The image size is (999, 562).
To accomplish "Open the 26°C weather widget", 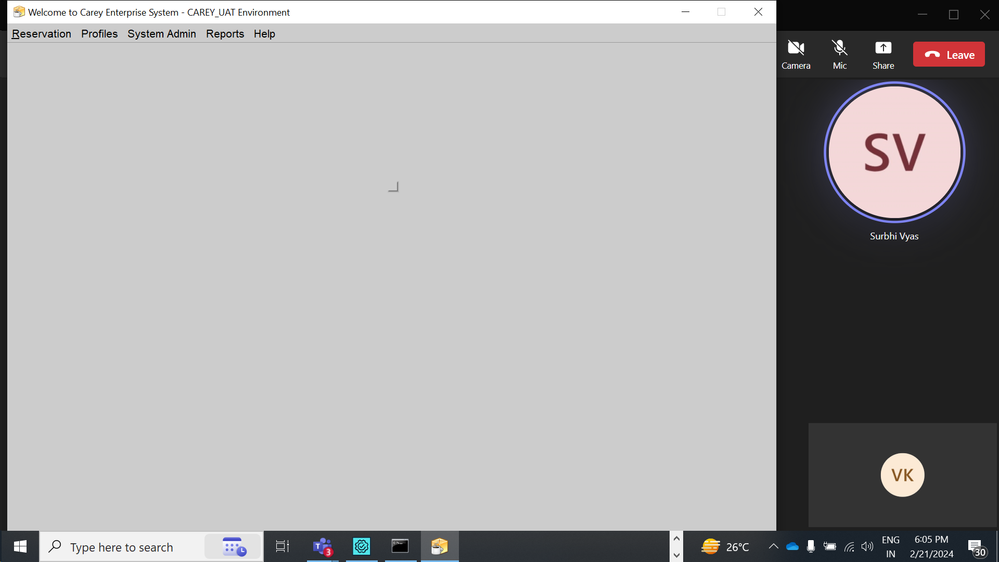I will (x=725, y=547).
